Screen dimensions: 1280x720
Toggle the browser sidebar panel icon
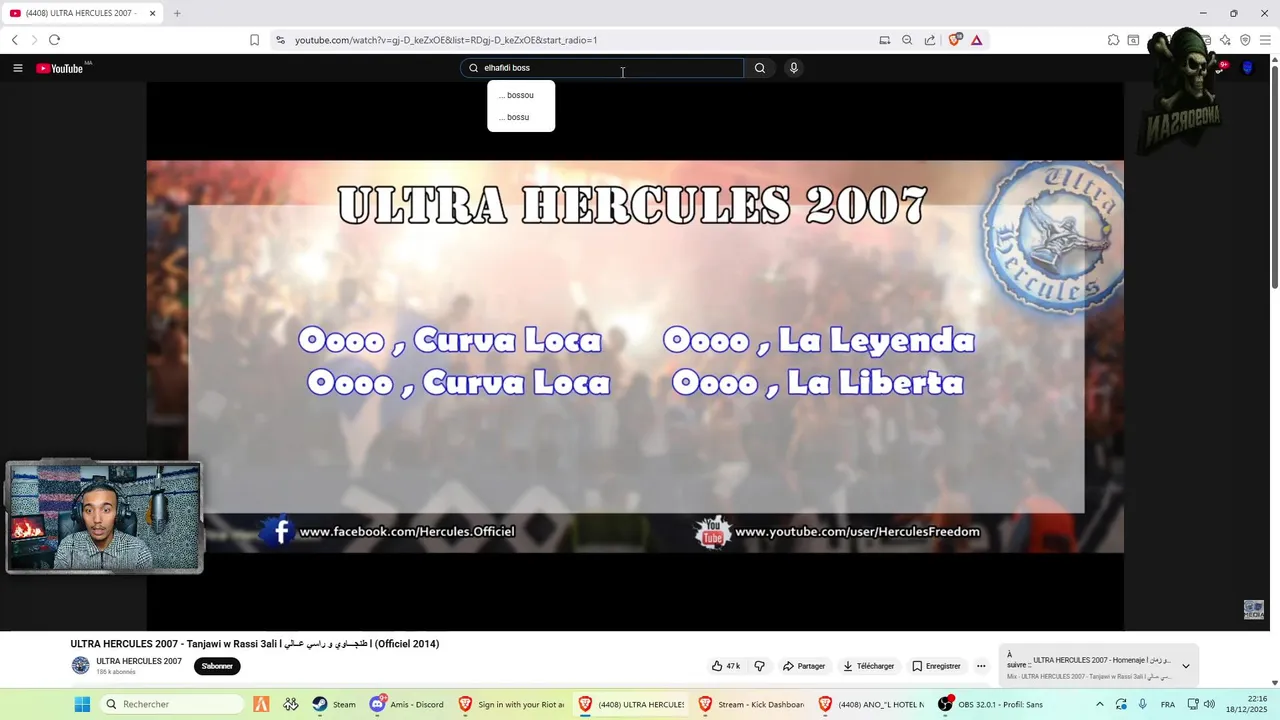[x=1133, y=40]
